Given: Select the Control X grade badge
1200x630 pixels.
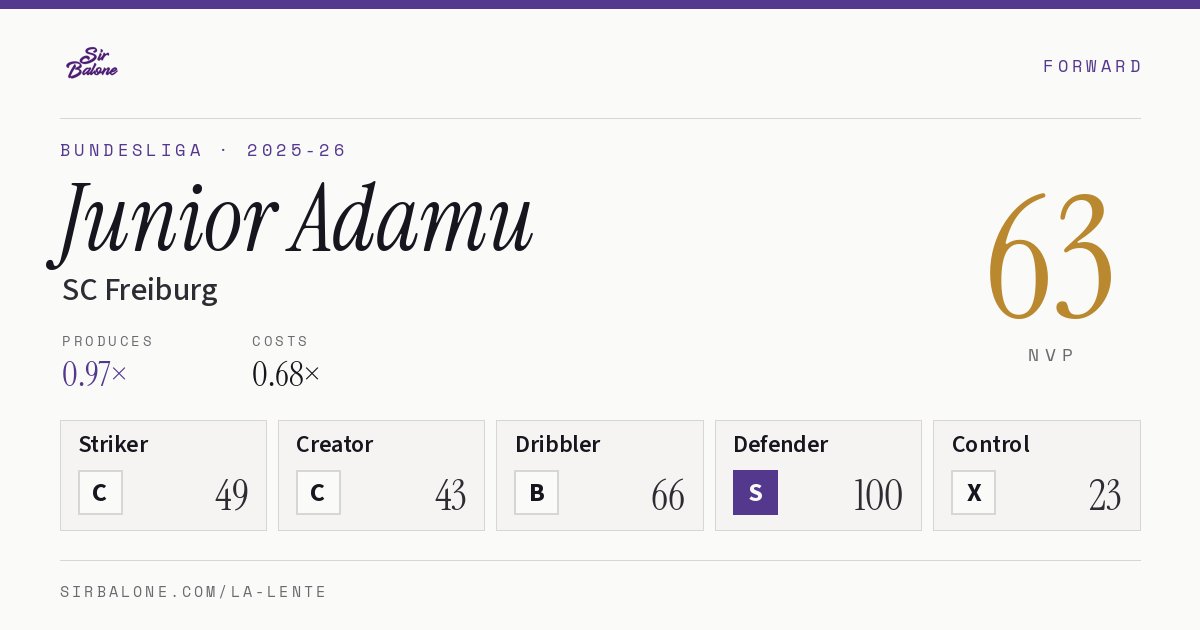Looking at the screenshot, I should tap(973, 493).
